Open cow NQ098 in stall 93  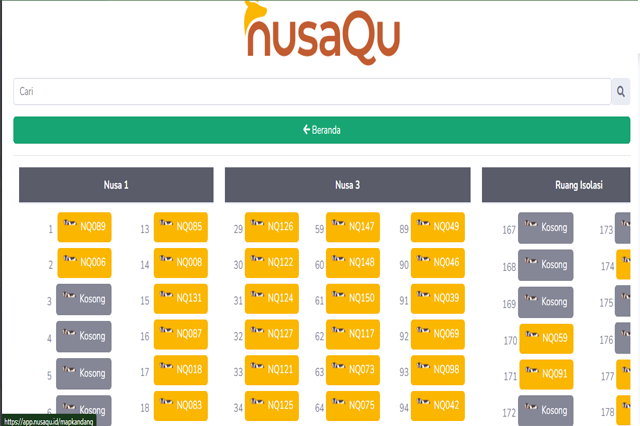tap(438, 370)
